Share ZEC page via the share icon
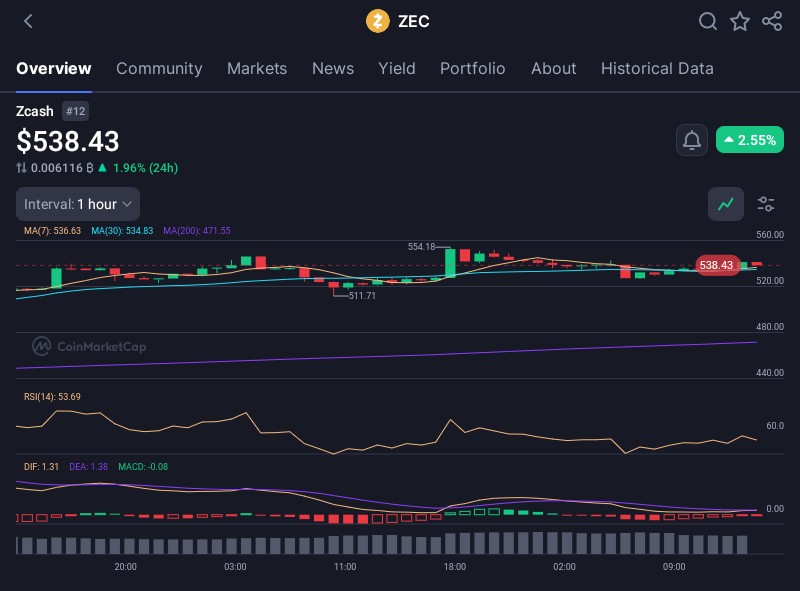The height and width of the screenshot is (591, 800). 772,21
